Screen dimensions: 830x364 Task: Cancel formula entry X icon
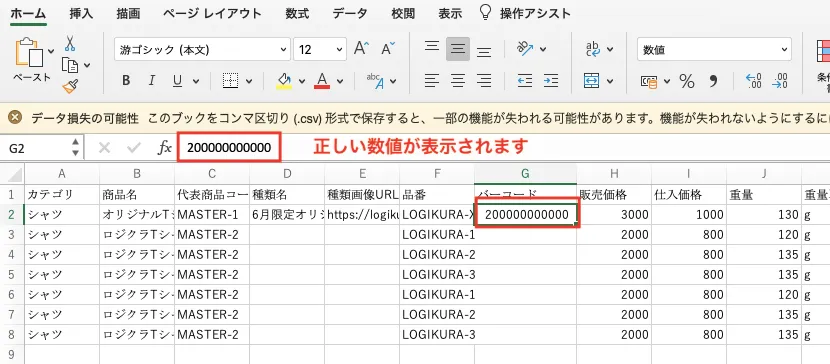104,148
